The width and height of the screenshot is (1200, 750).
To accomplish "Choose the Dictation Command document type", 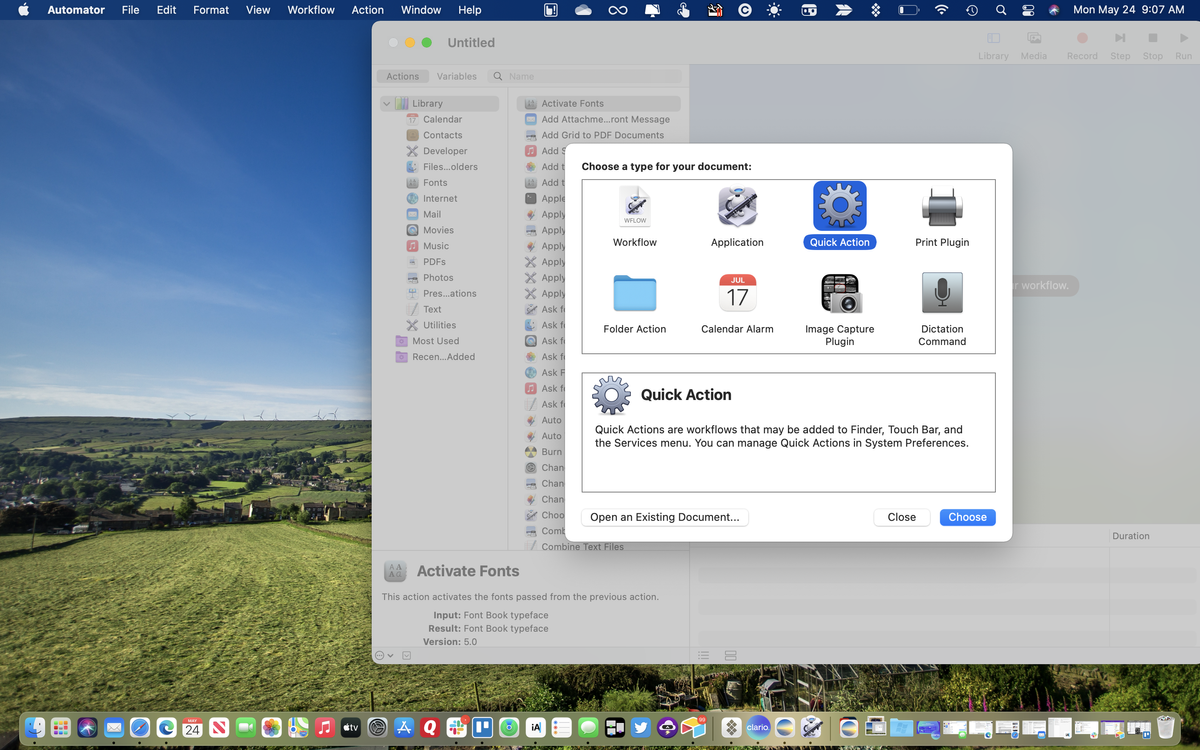I will click(x=941, y=293).
